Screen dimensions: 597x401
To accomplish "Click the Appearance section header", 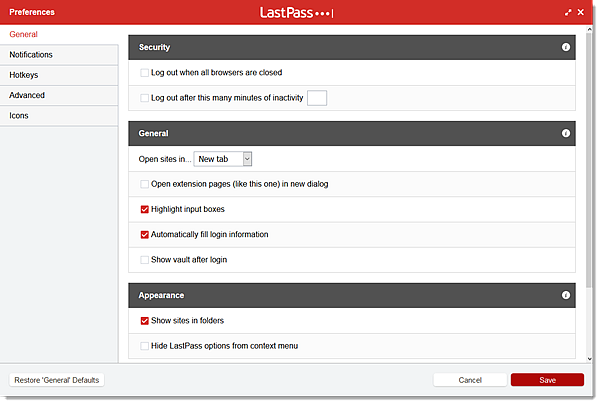I will tap(352, 295).
